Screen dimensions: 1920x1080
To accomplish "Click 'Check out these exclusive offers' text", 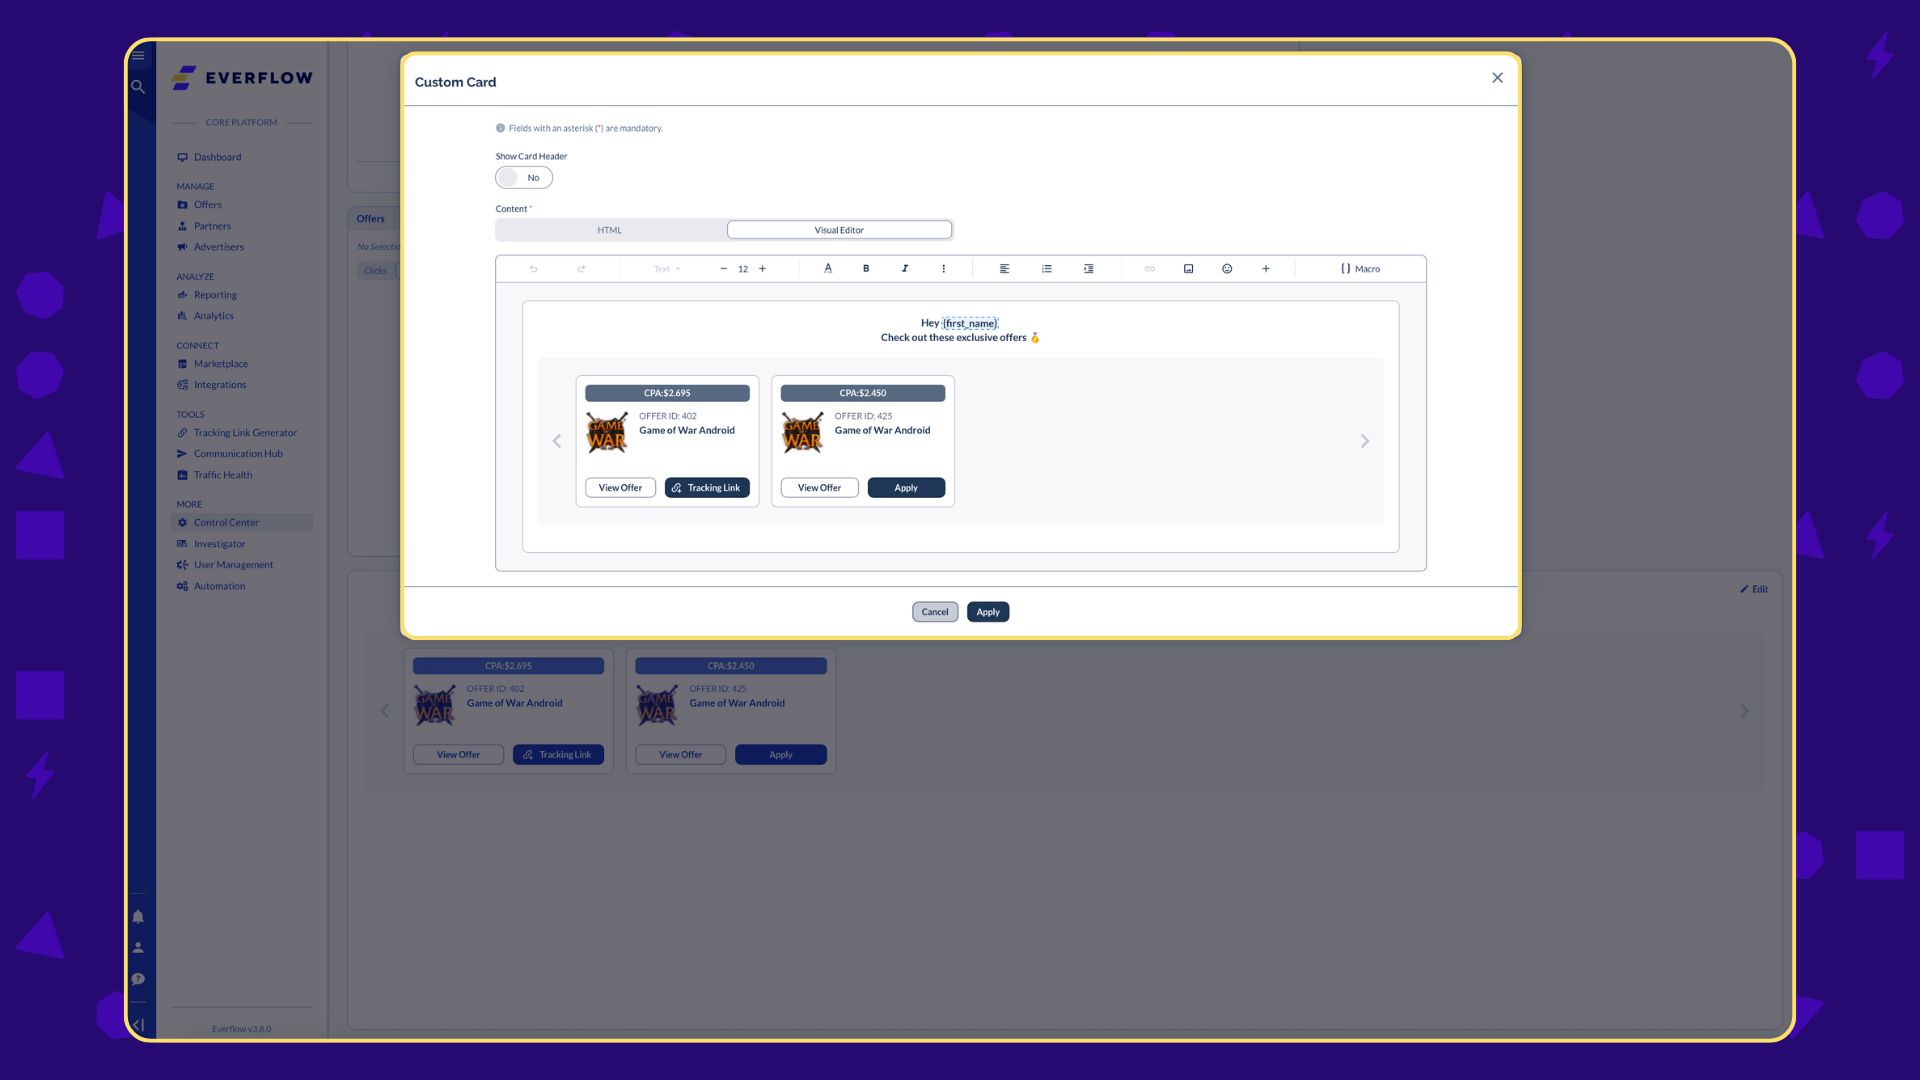I will point(953,338).
